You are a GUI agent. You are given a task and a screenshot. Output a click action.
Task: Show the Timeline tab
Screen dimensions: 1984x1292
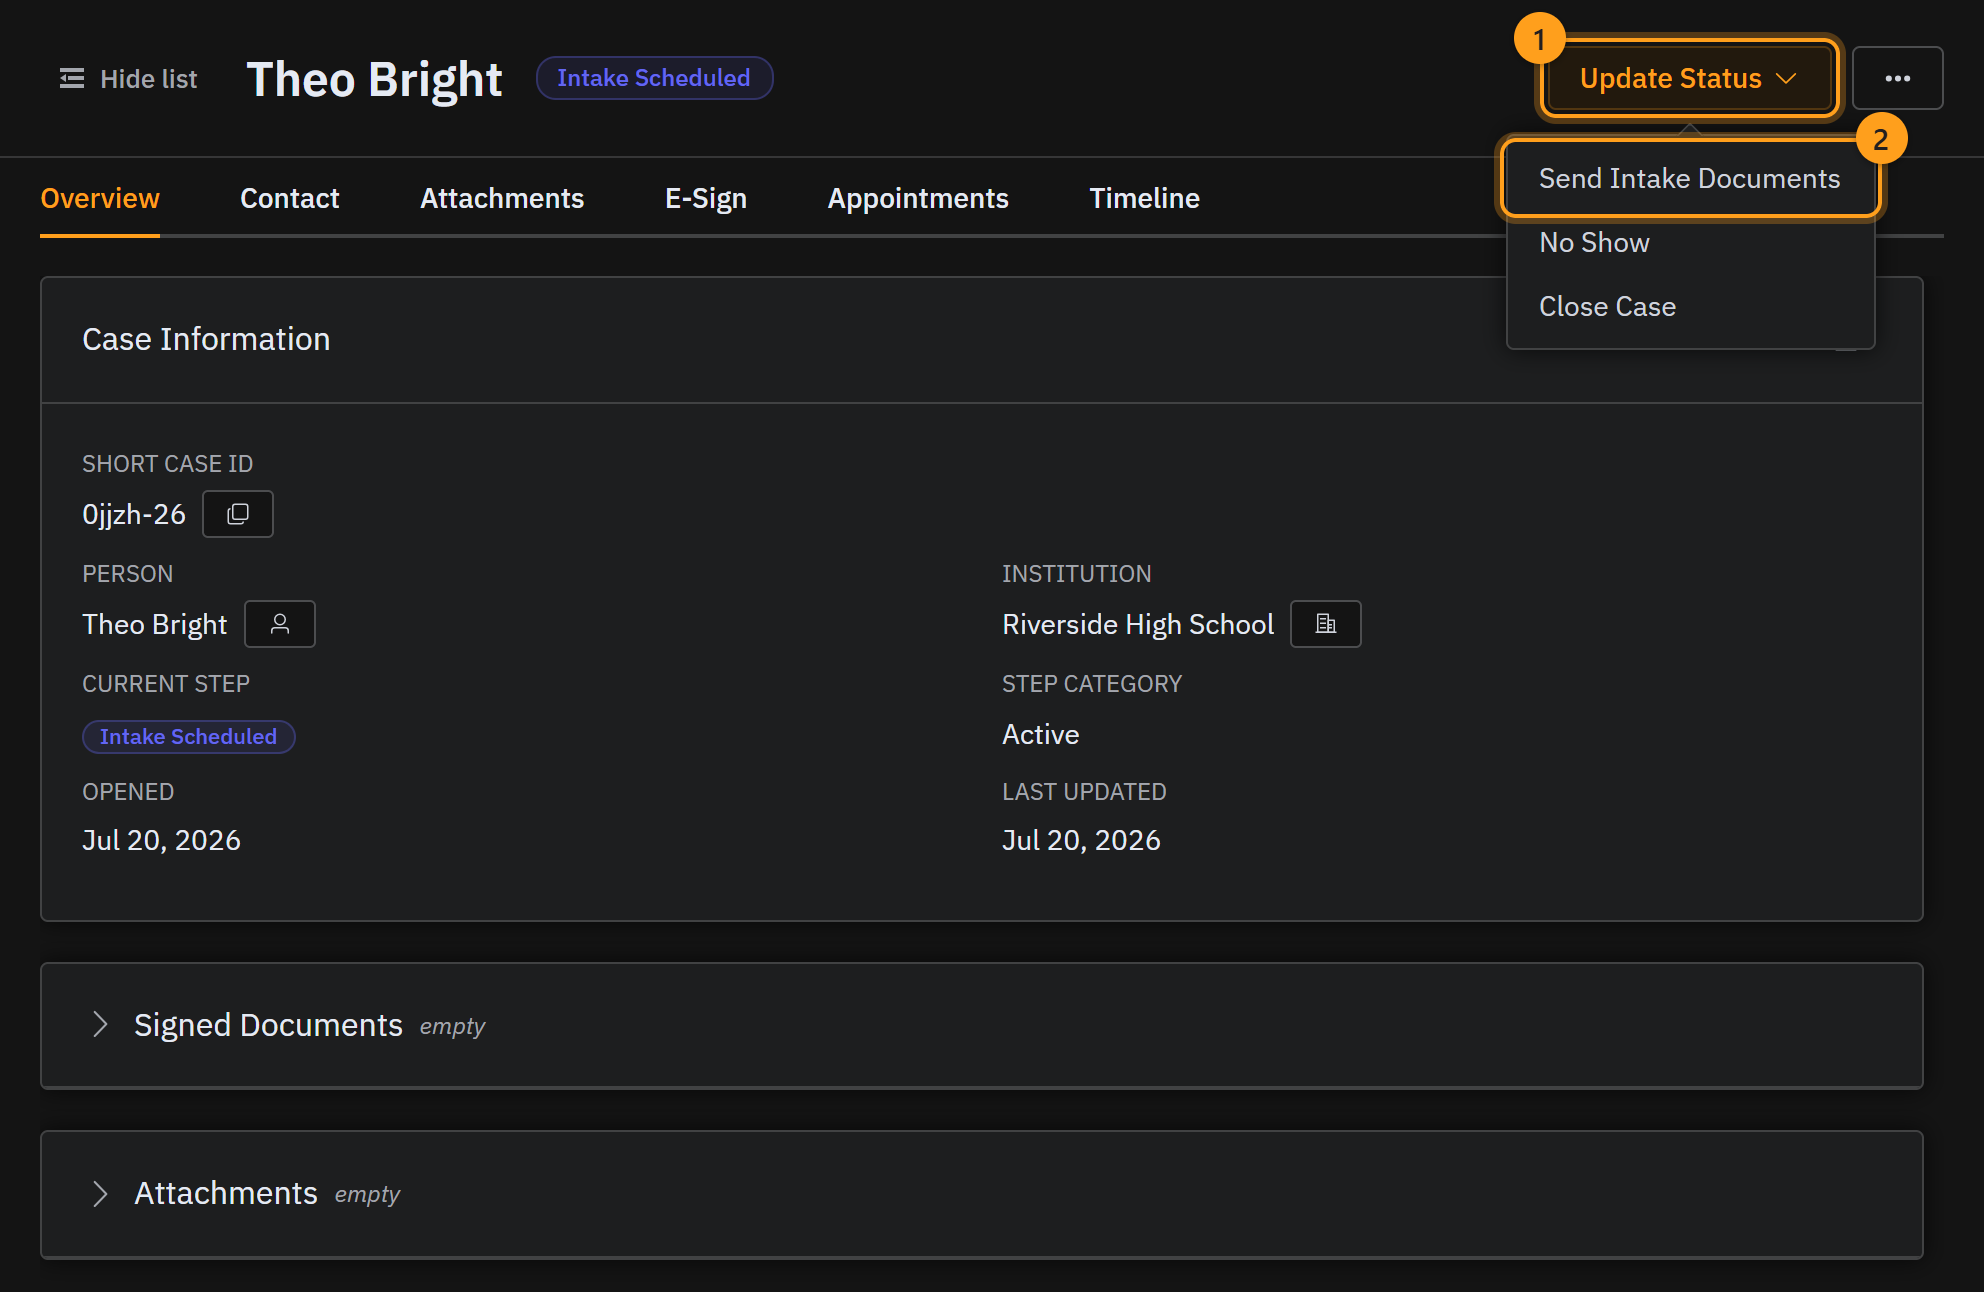point(1144,198)
